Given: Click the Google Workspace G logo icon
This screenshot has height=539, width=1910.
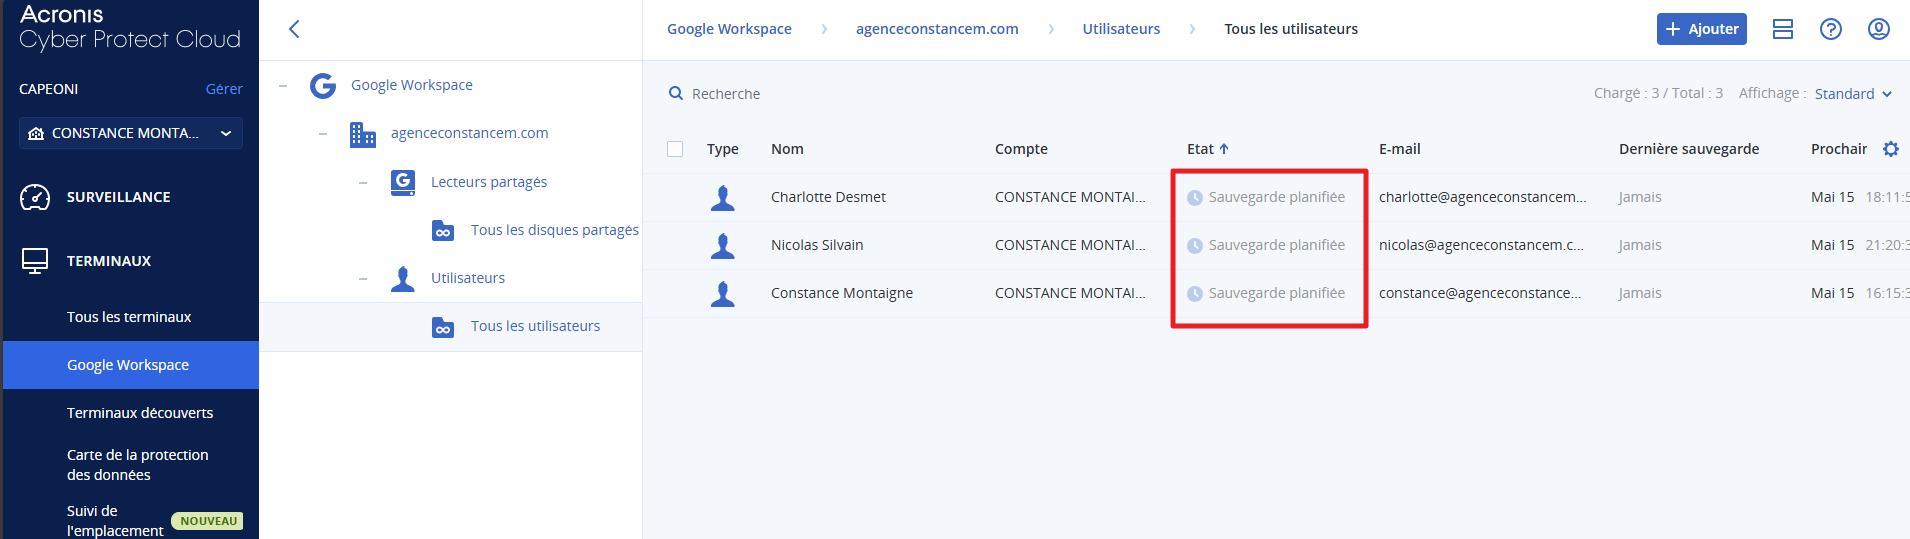Looking at the screenshot, I should (x=323, y=86).
